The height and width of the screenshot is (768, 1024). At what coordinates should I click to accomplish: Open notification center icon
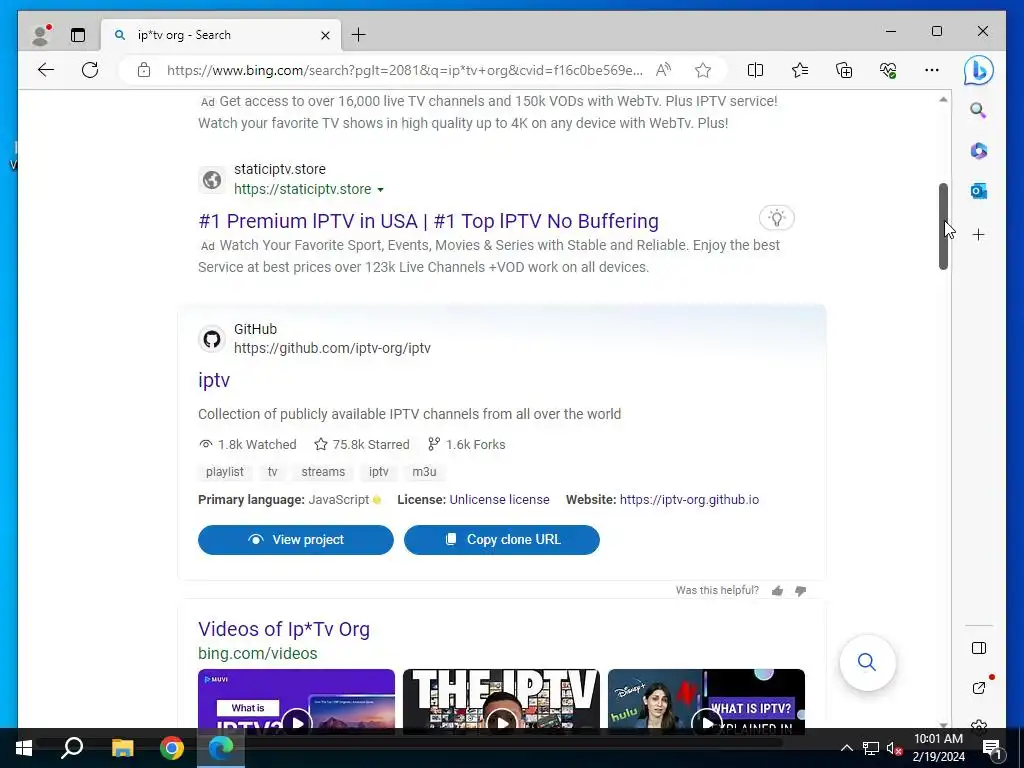[992, 748]
